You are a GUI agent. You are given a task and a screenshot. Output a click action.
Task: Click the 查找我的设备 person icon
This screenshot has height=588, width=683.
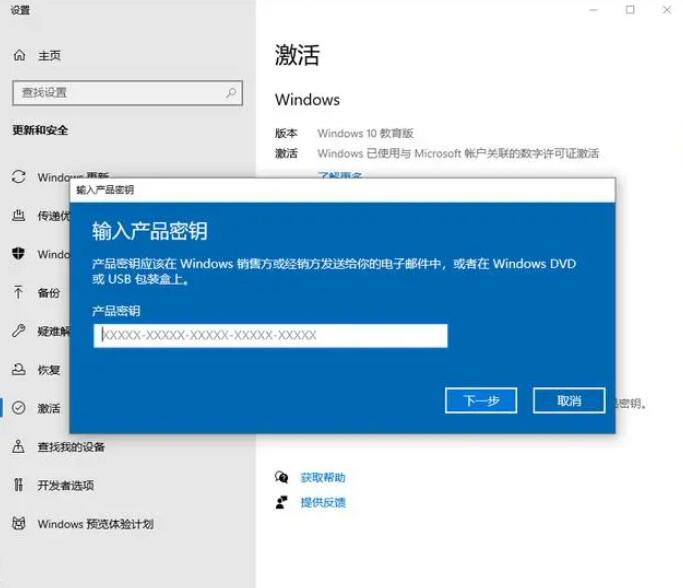click(18, 446)
